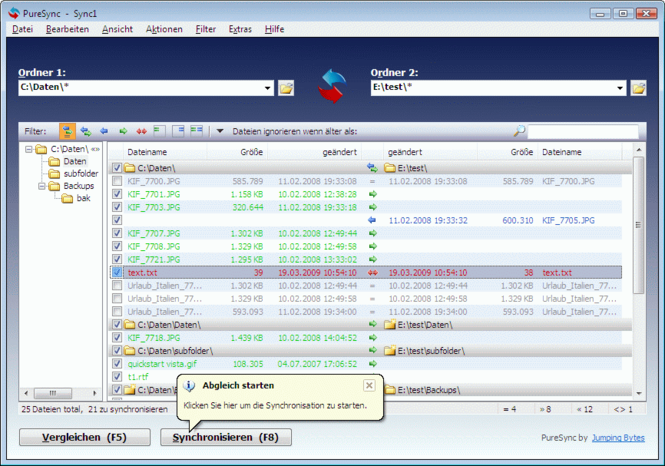Open the Ordner 1 path dropdown
The image size is (665, 466).
tap(268, 89)
